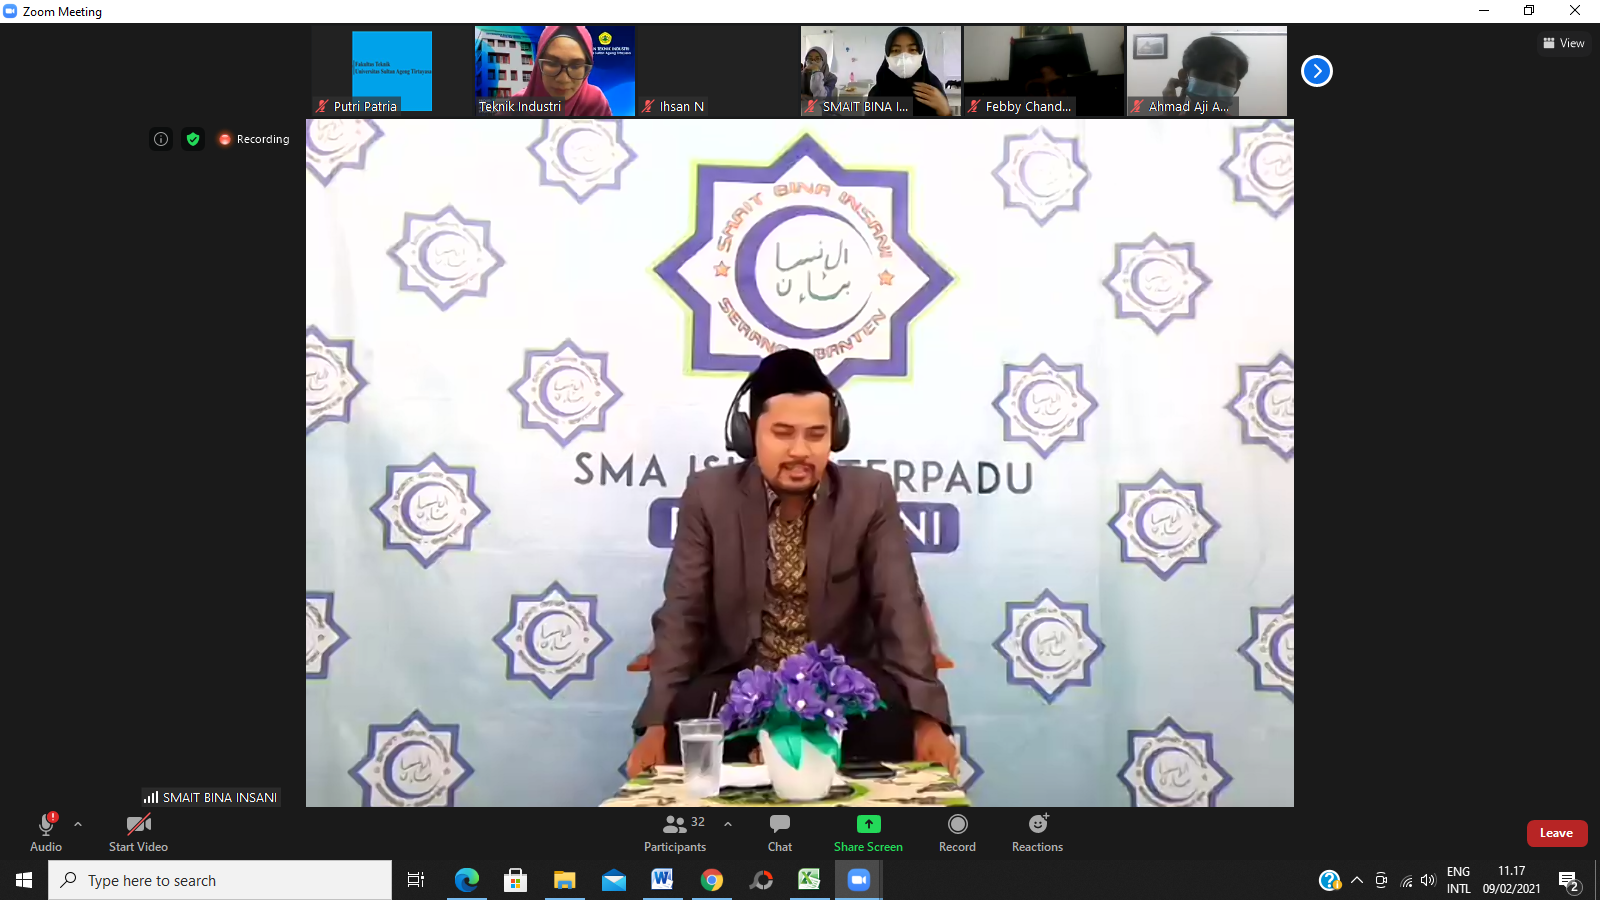Image resolution: width=1600 pixels, height=900 pixels.
Task: Open volume speaker tray icon
Action: click(x=1428, y=880)
